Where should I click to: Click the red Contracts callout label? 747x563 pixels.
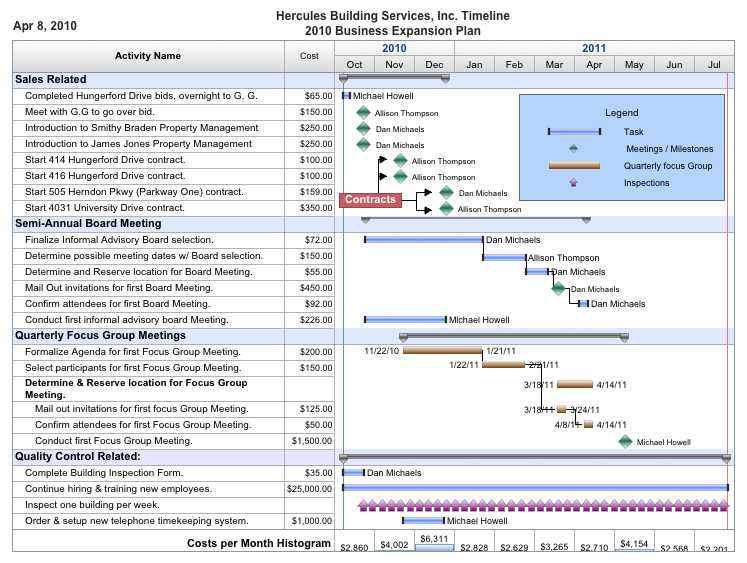pyautogui.click(x=371, y=200)
